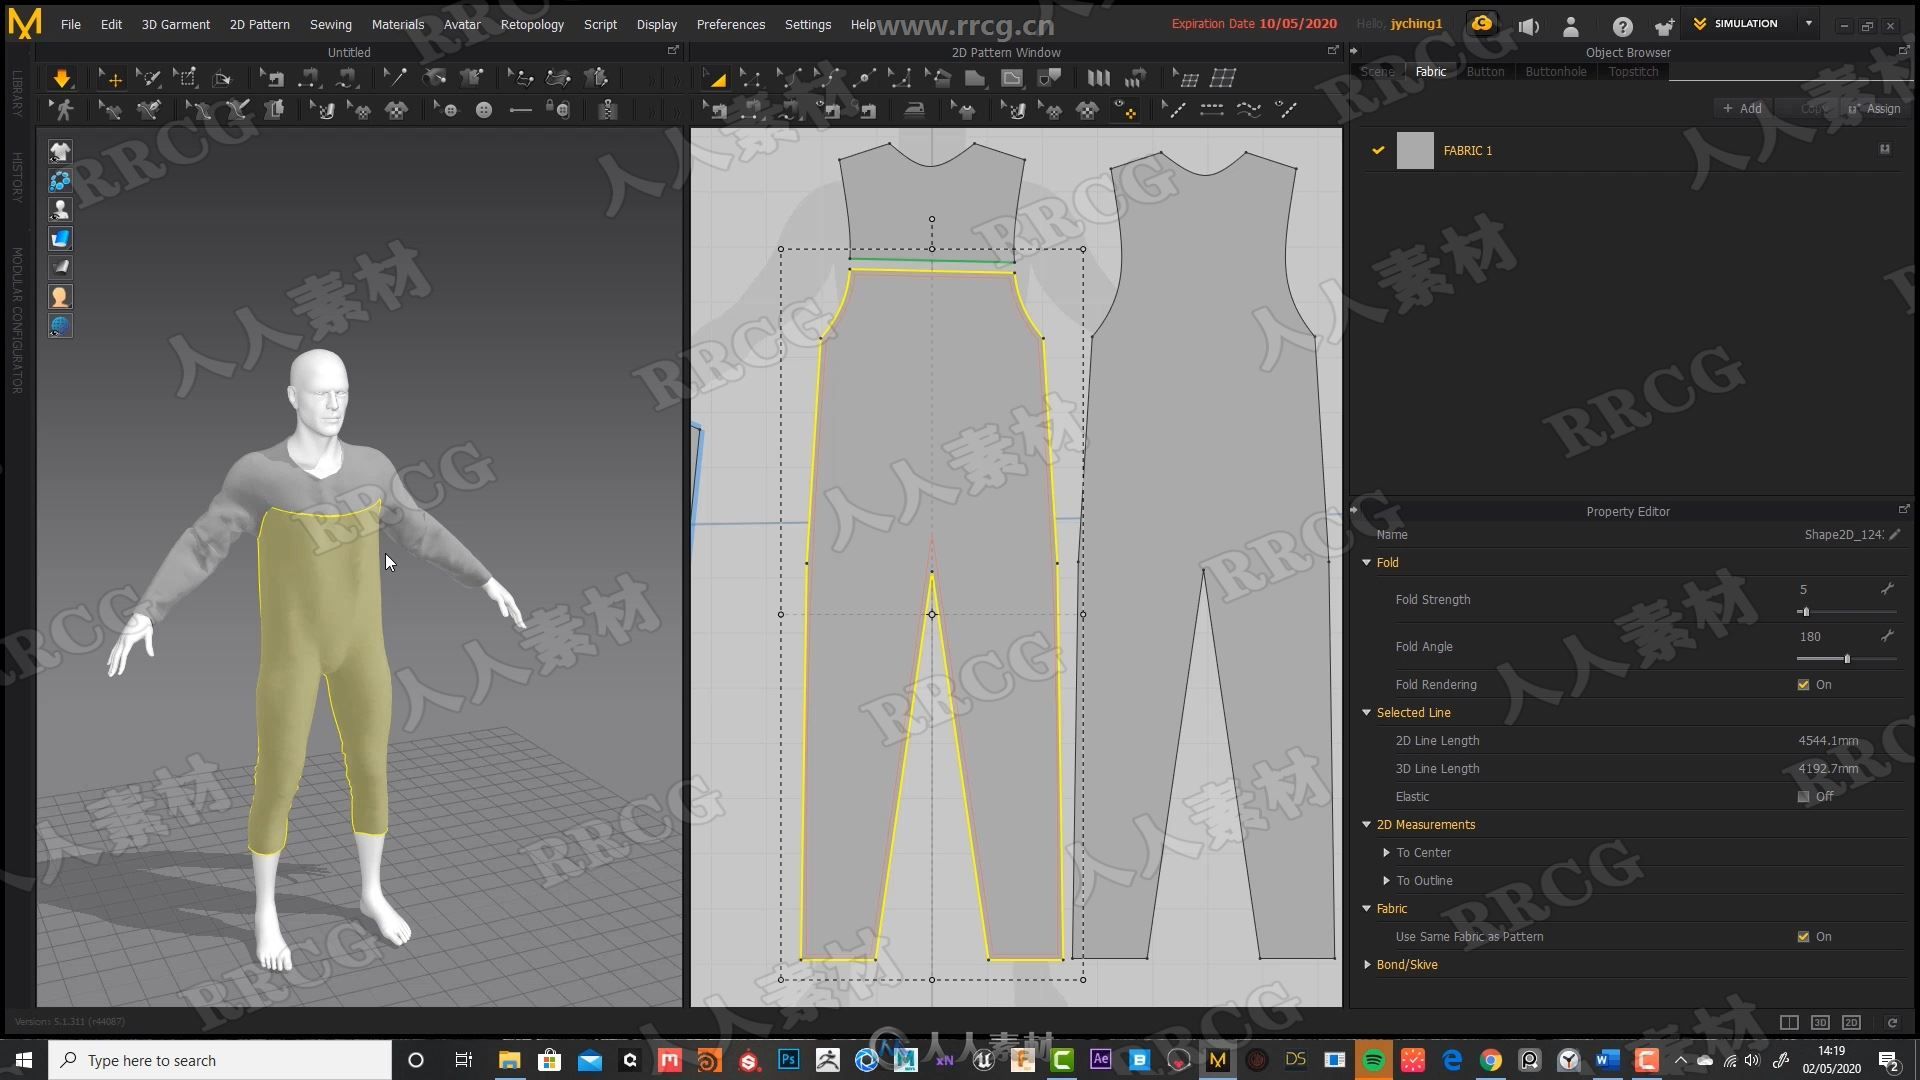The width and height of the screenshot is (1920, 1080).
Task: Open the Sewing menu
Action: click(x=328, y=22)
